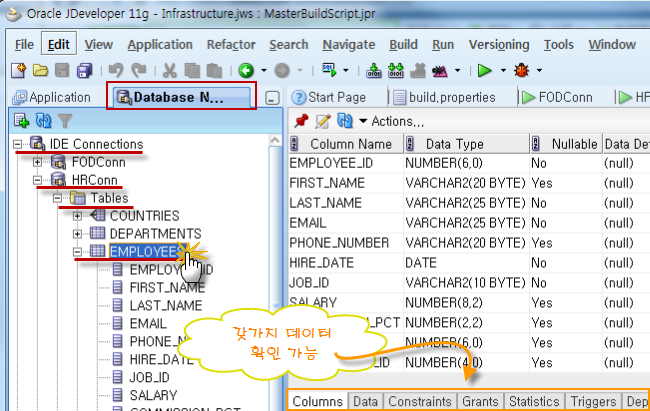Minimize the navigator panel button
Viewport: 650px width, 411px height.
(272, 98)
